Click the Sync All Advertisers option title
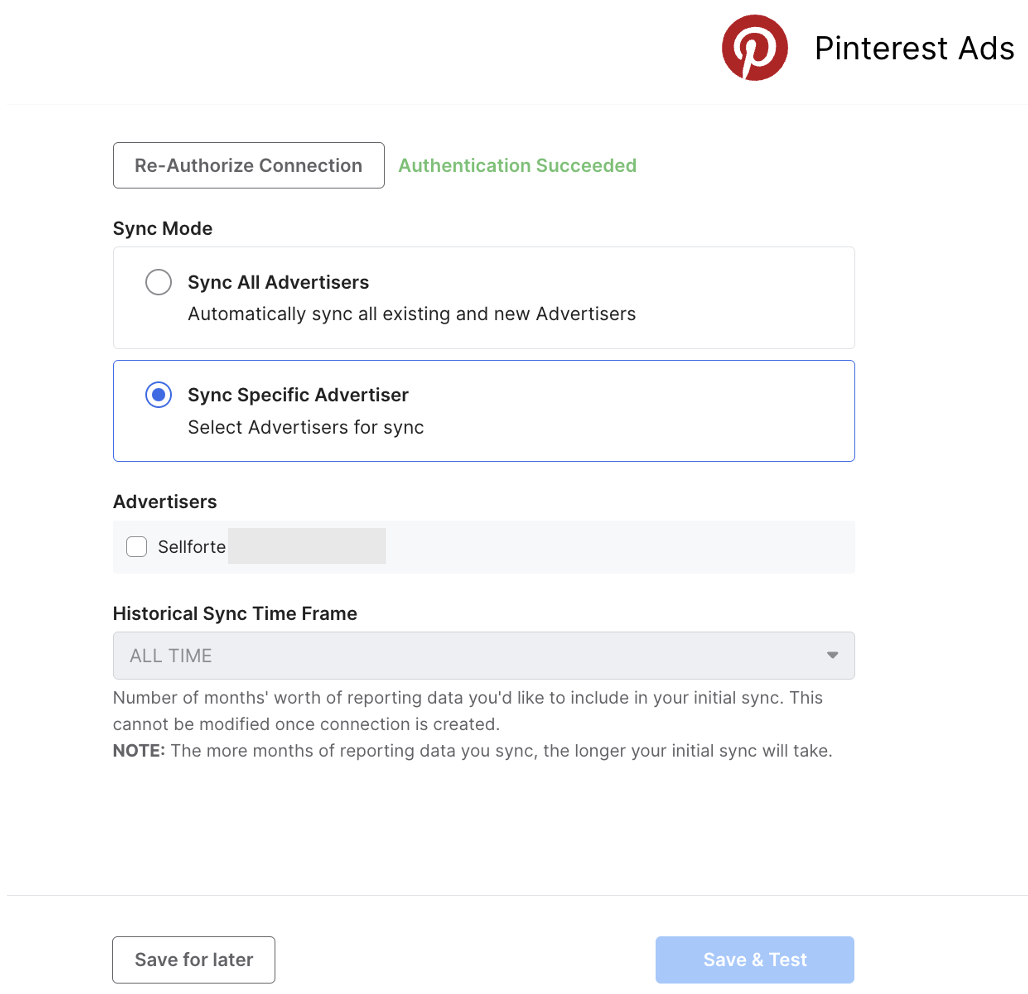This screenshot has height=994, width=1028. (278, 283)
